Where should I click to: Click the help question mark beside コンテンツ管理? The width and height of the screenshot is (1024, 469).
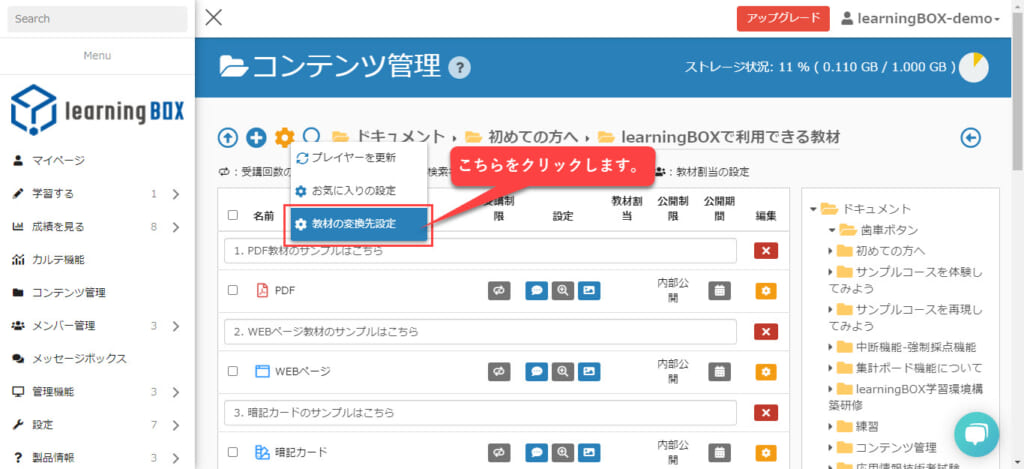[x=460, y=68]
